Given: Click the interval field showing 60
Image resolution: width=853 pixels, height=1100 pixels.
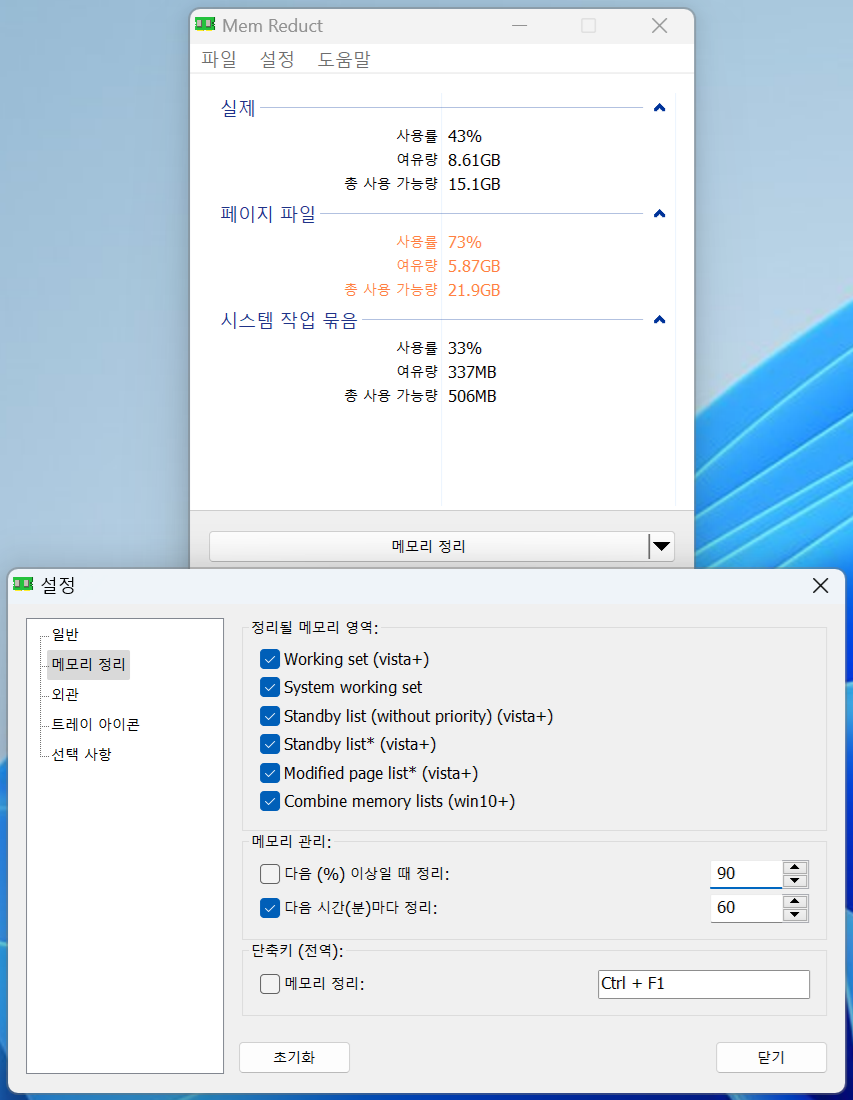Looking at the screenshot, I should [x=746, y=908].
